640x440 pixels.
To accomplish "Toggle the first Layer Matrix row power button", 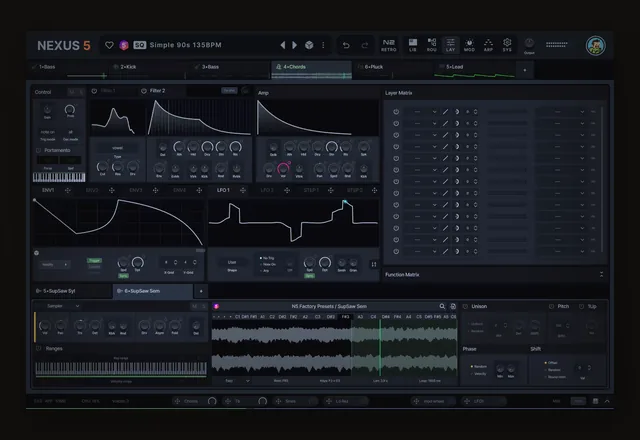I will [396, 111].
